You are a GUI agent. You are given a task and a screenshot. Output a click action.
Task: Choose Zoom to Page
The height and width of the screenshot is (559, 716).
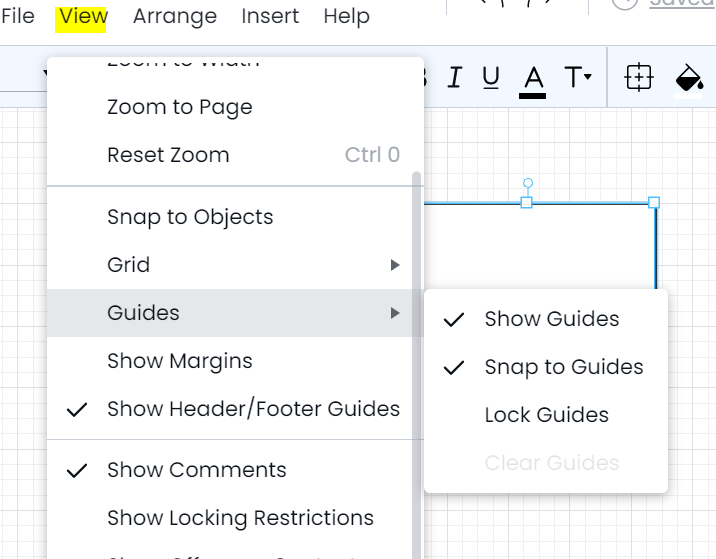230,107
